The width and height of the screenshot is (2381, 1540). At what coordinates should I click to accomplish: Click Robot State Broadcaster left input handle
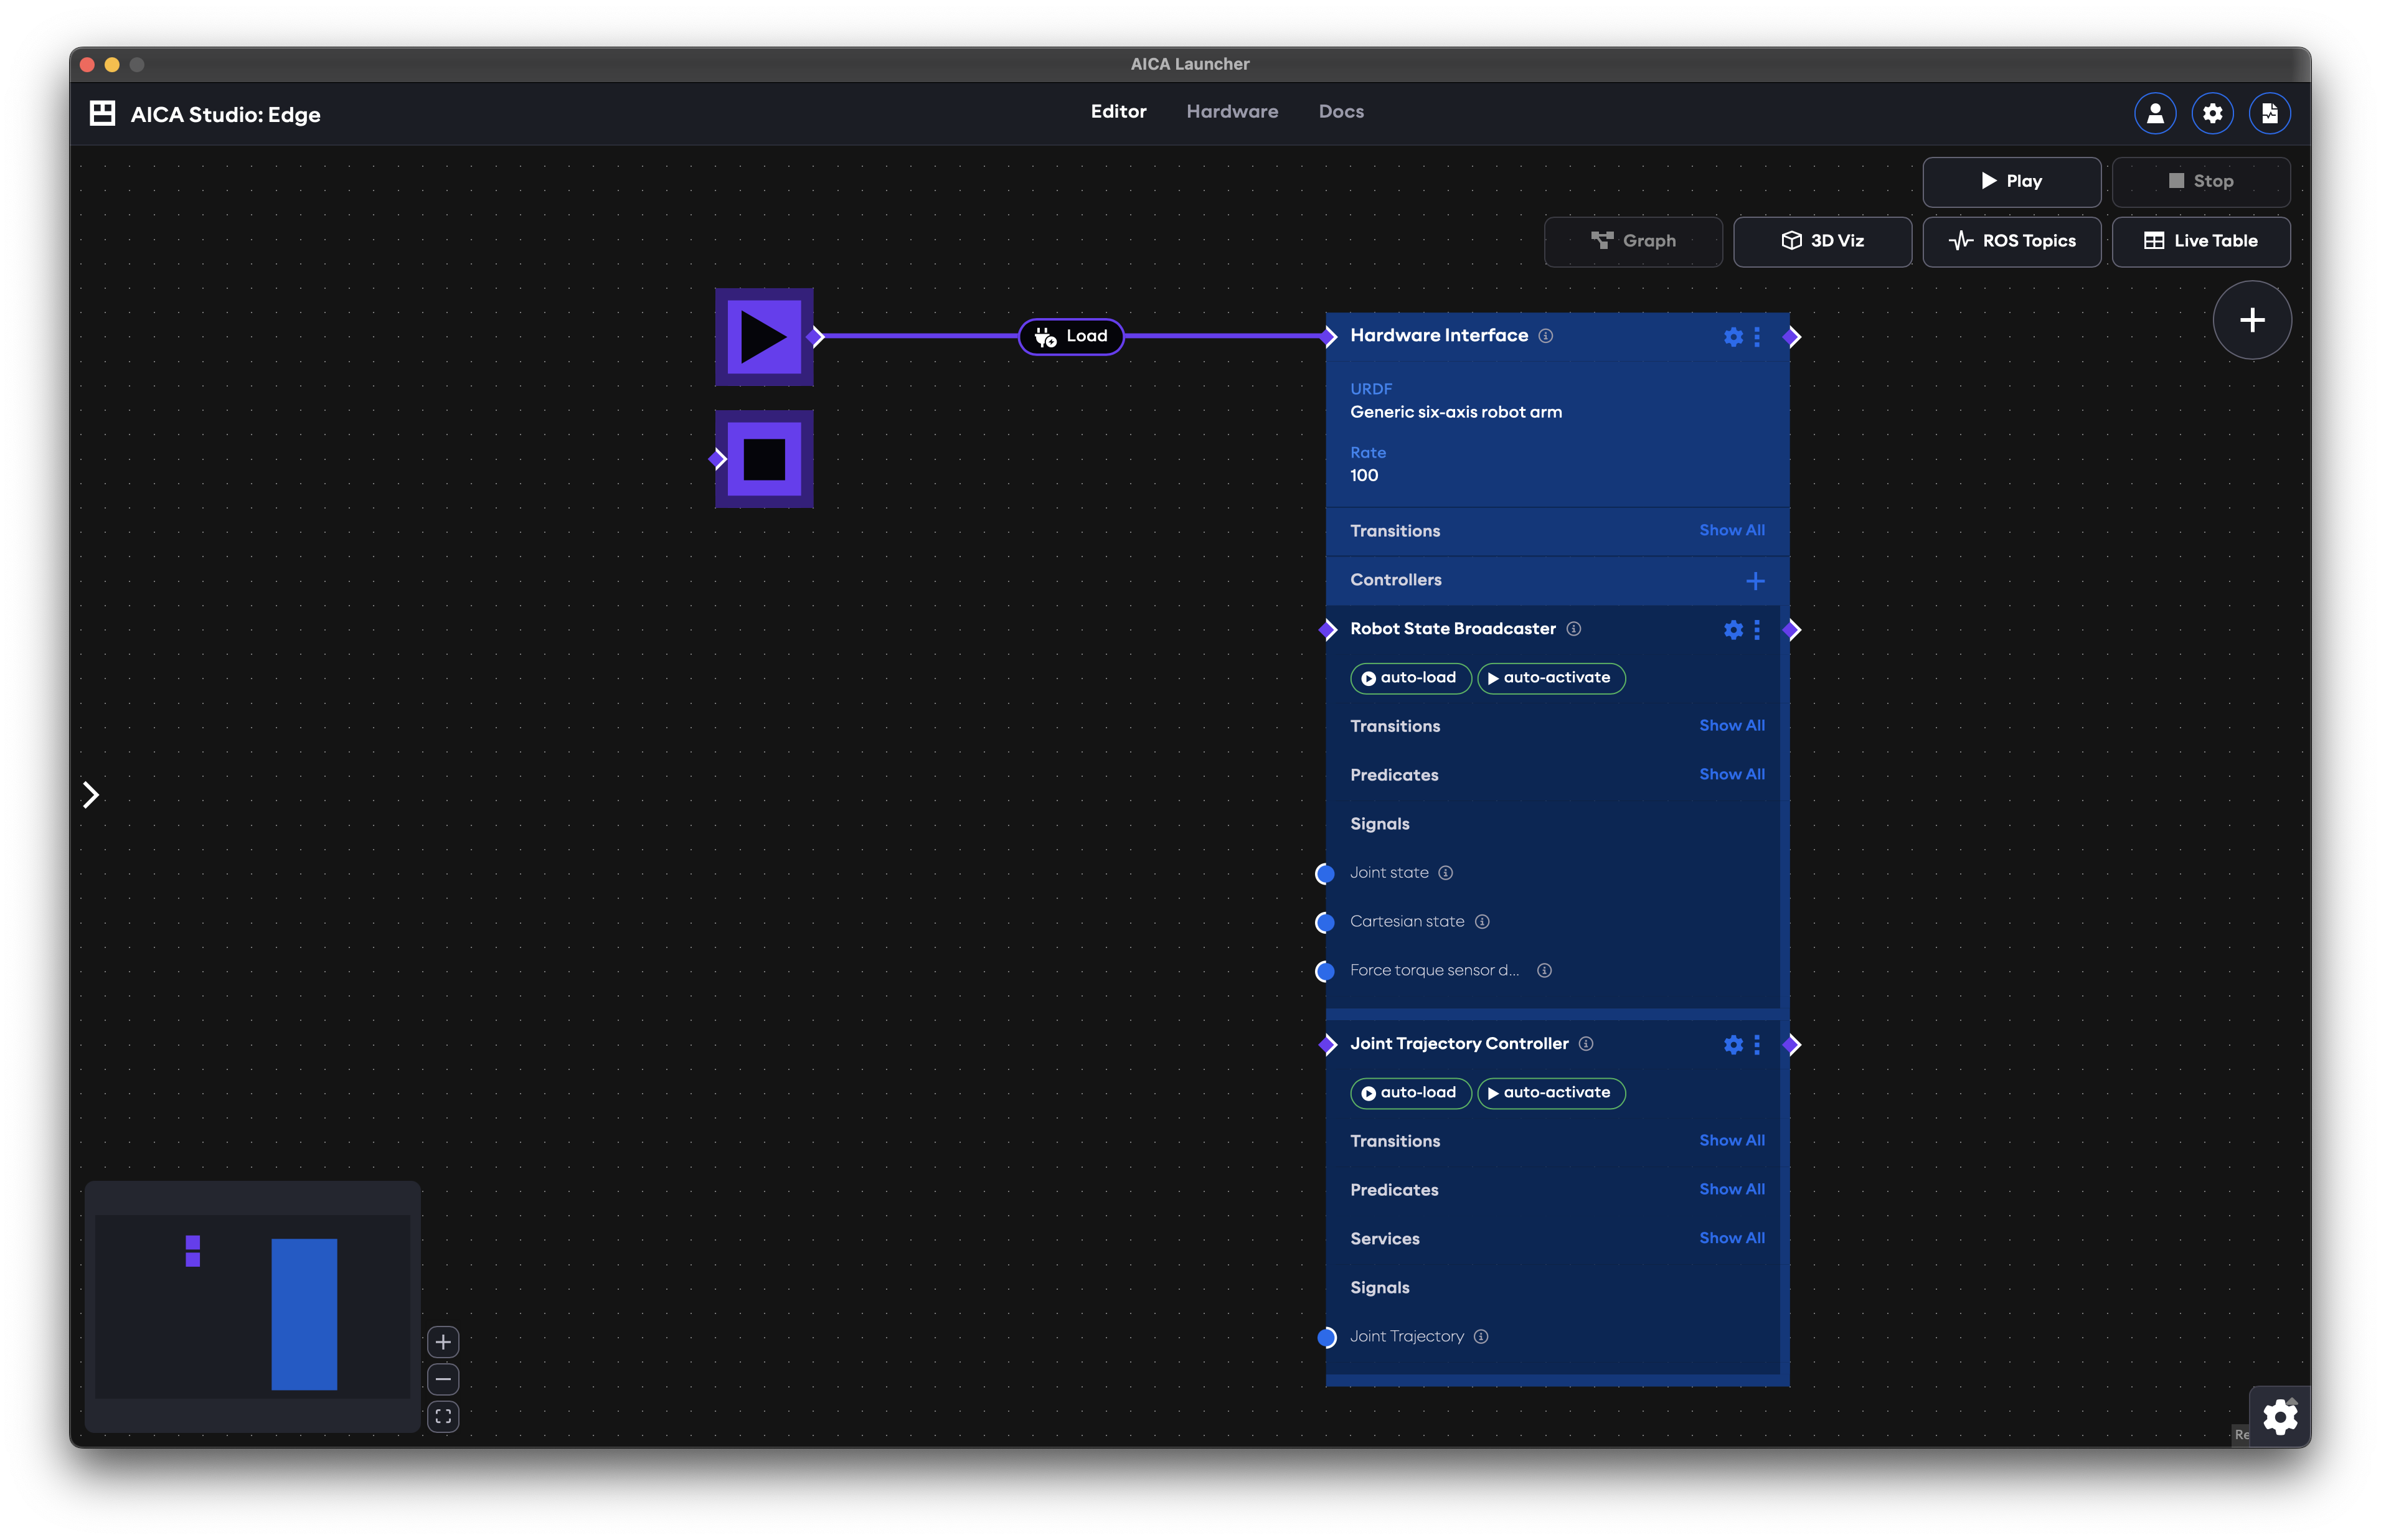pos(1328,630)
